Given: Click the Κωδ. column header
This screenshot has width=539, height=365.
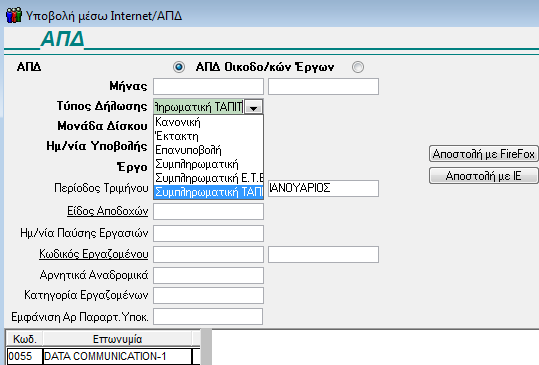Looking at the screenshot, I should [25, 339].
